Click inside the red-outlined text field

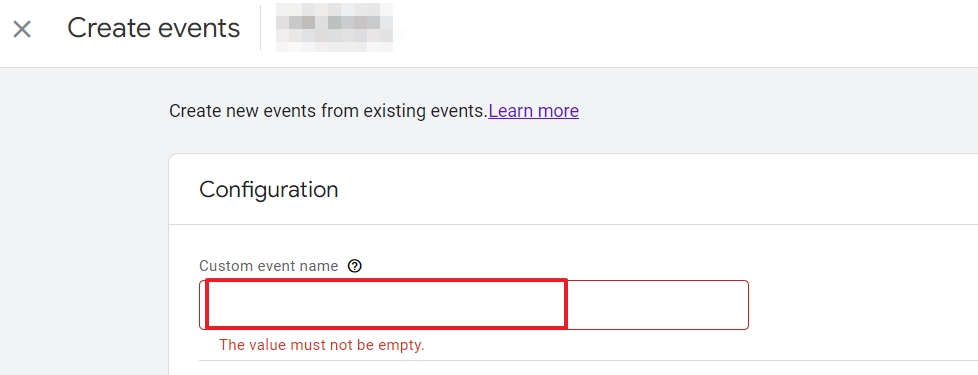(x=474, y=305)
